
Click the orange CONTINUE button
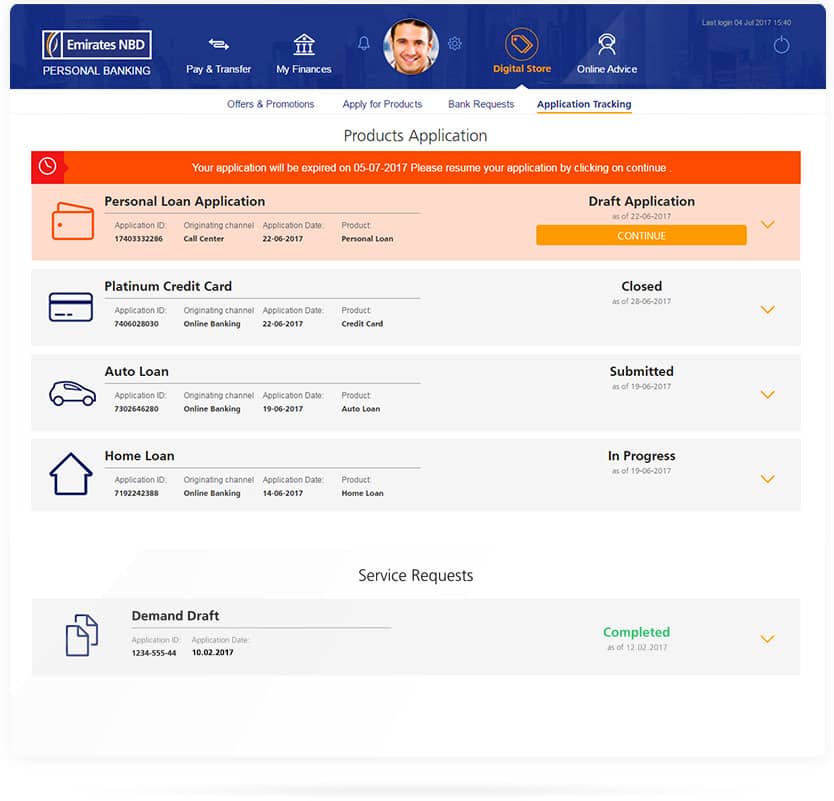click(641, 236)
